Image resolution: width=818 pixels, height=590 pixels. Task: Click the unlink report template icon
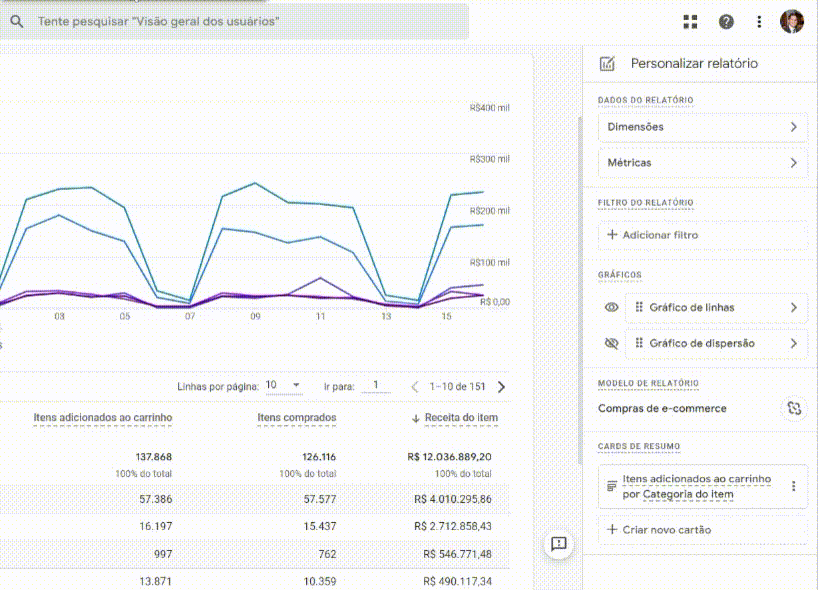[794, 408]
